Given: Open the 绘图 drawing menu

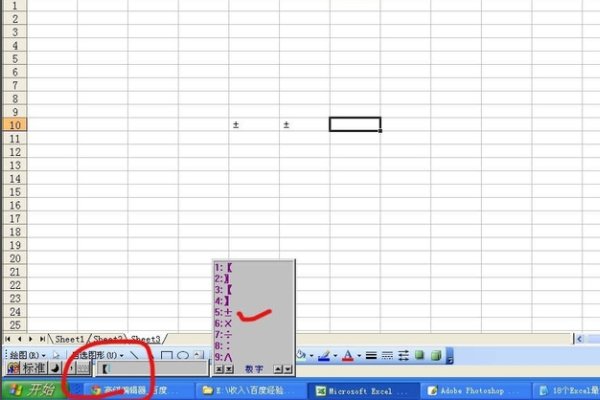Looking at the screenshot, I should (x=22, y=355).
